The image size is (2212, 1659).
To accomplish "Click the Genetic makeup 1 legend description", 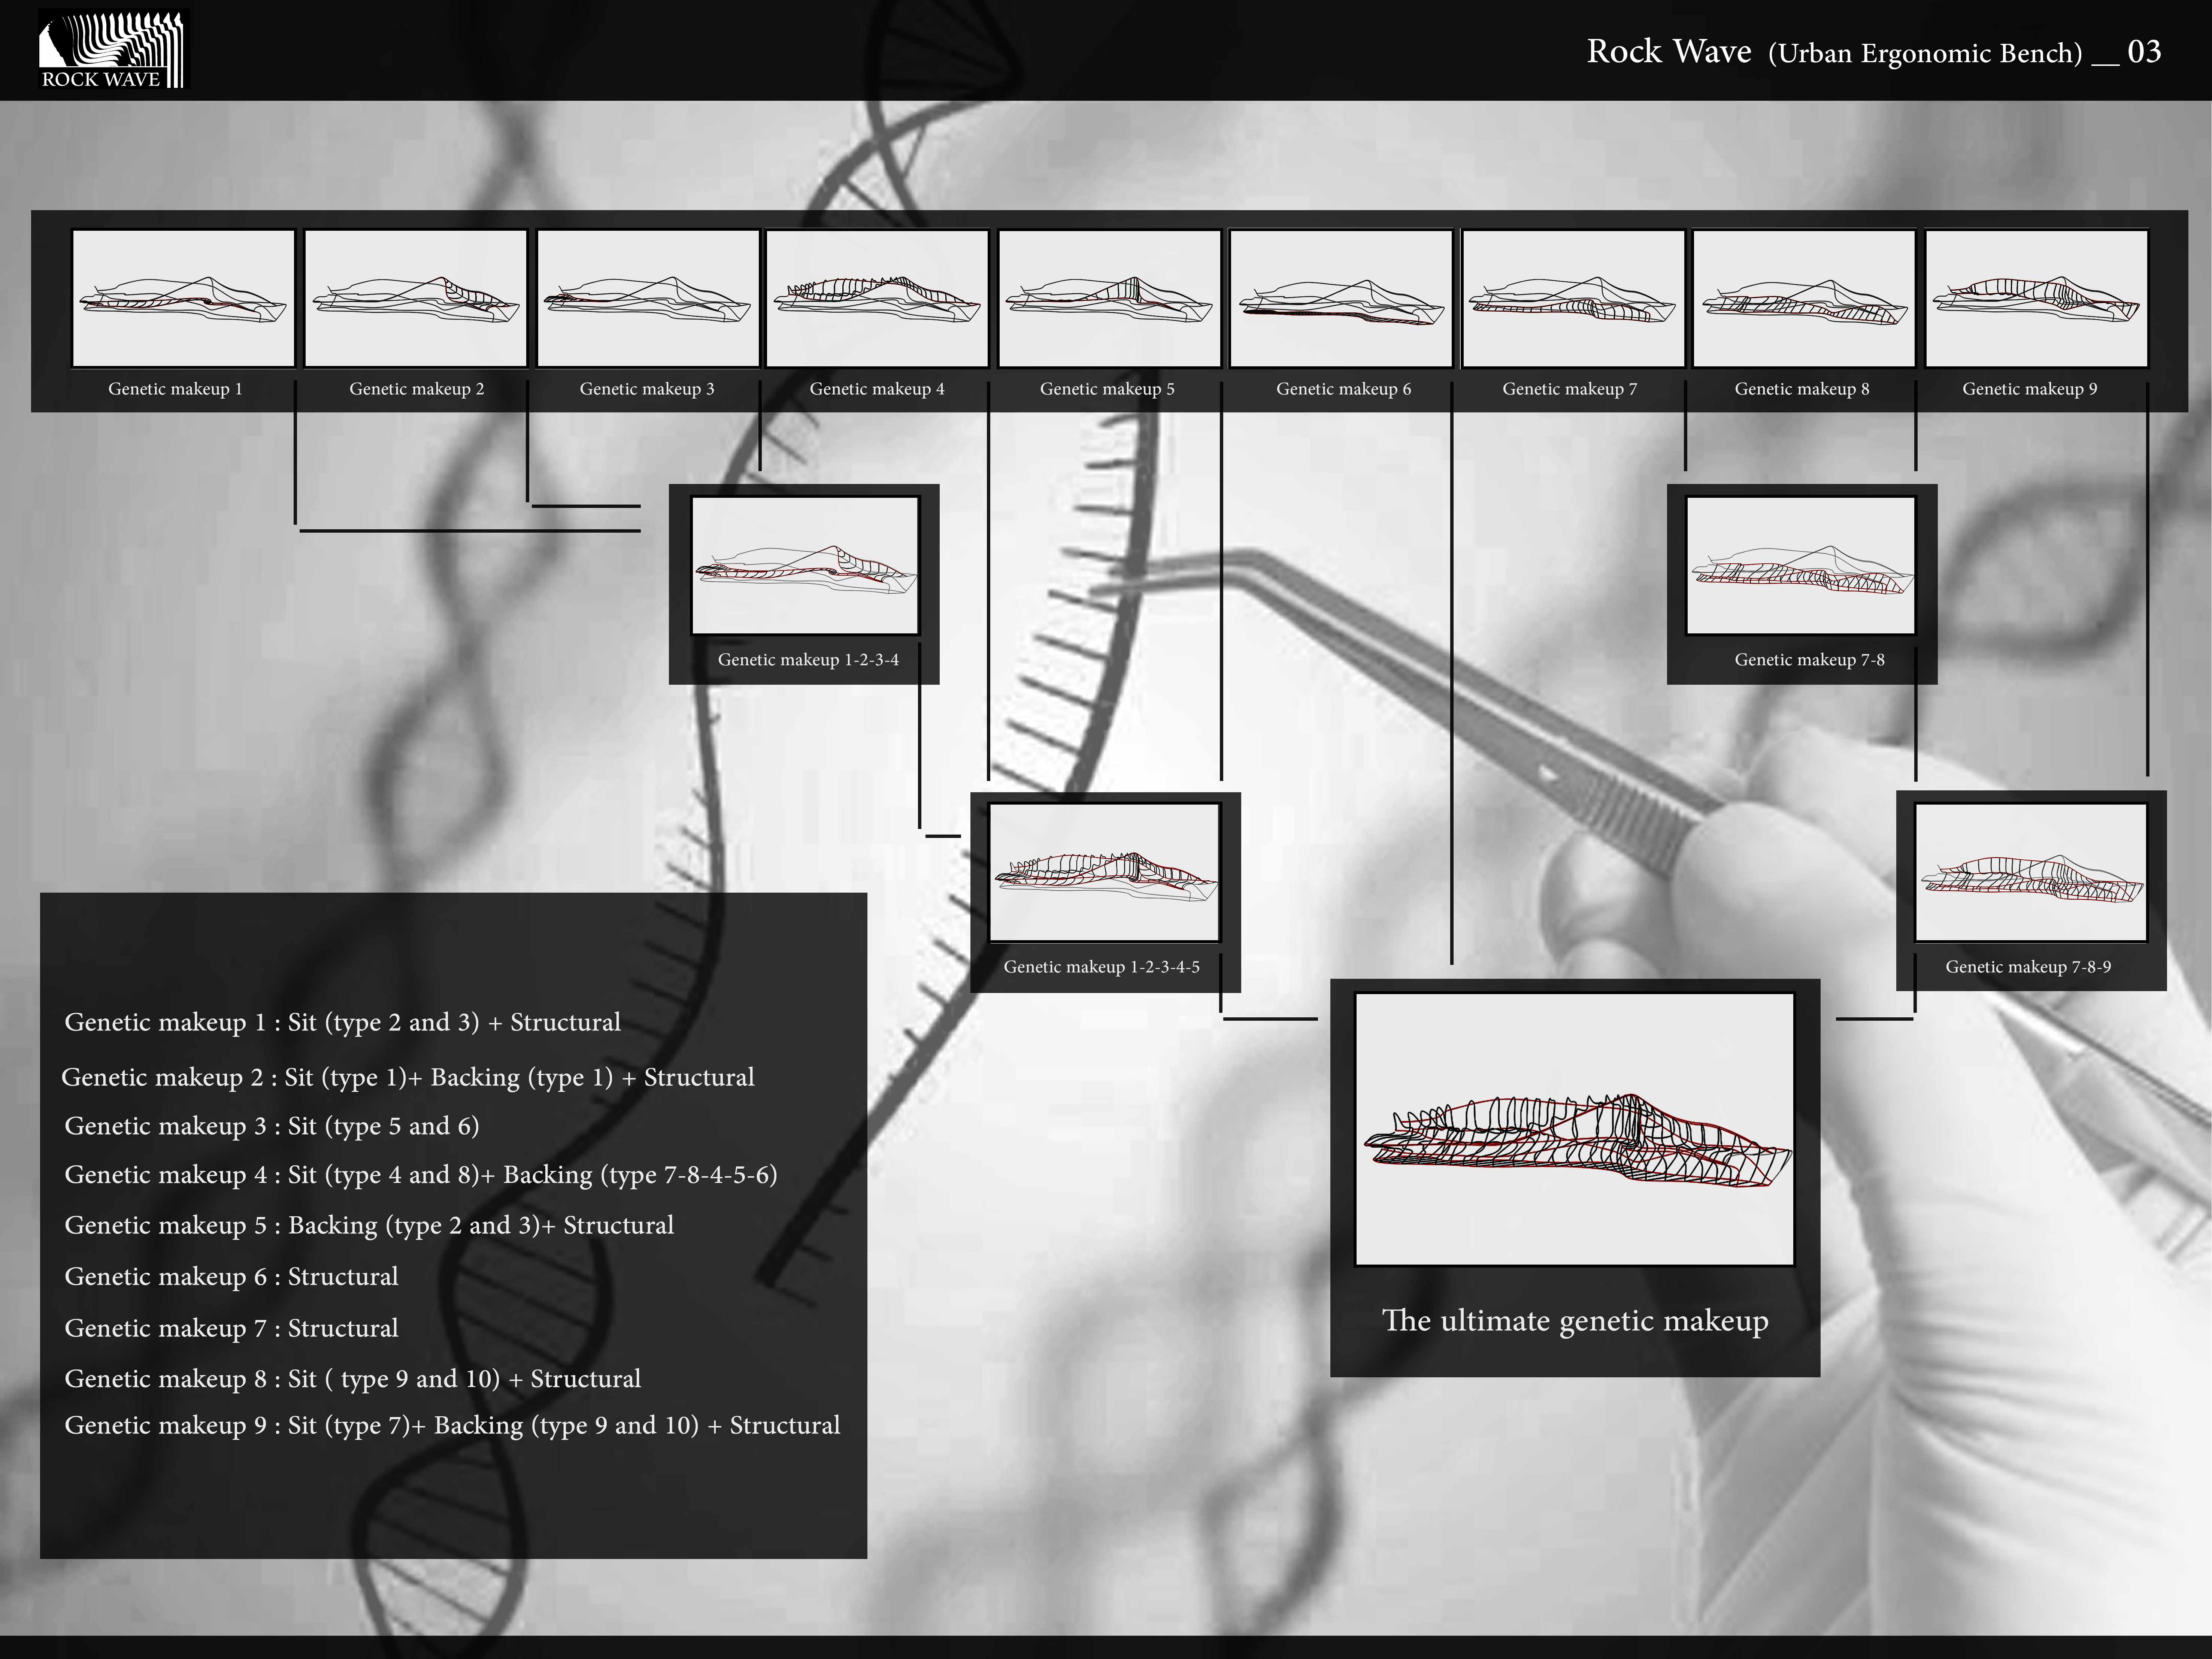I will click(342, 1022).
